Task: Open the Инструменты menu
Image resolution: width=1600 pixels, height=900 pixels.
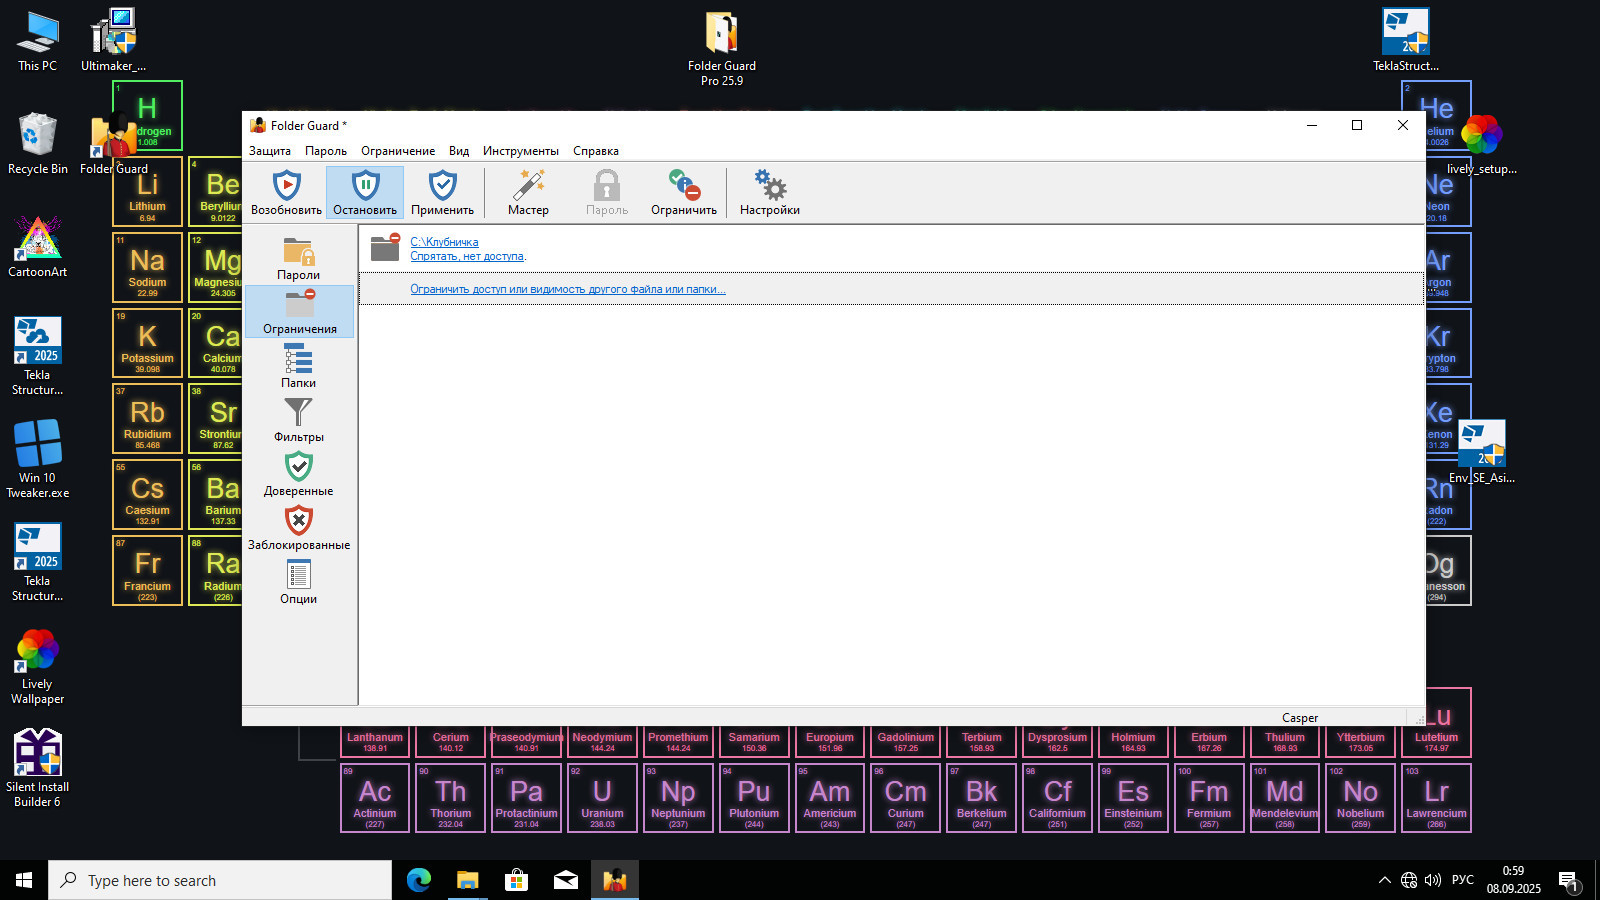Action: click(x=521, y=151)
